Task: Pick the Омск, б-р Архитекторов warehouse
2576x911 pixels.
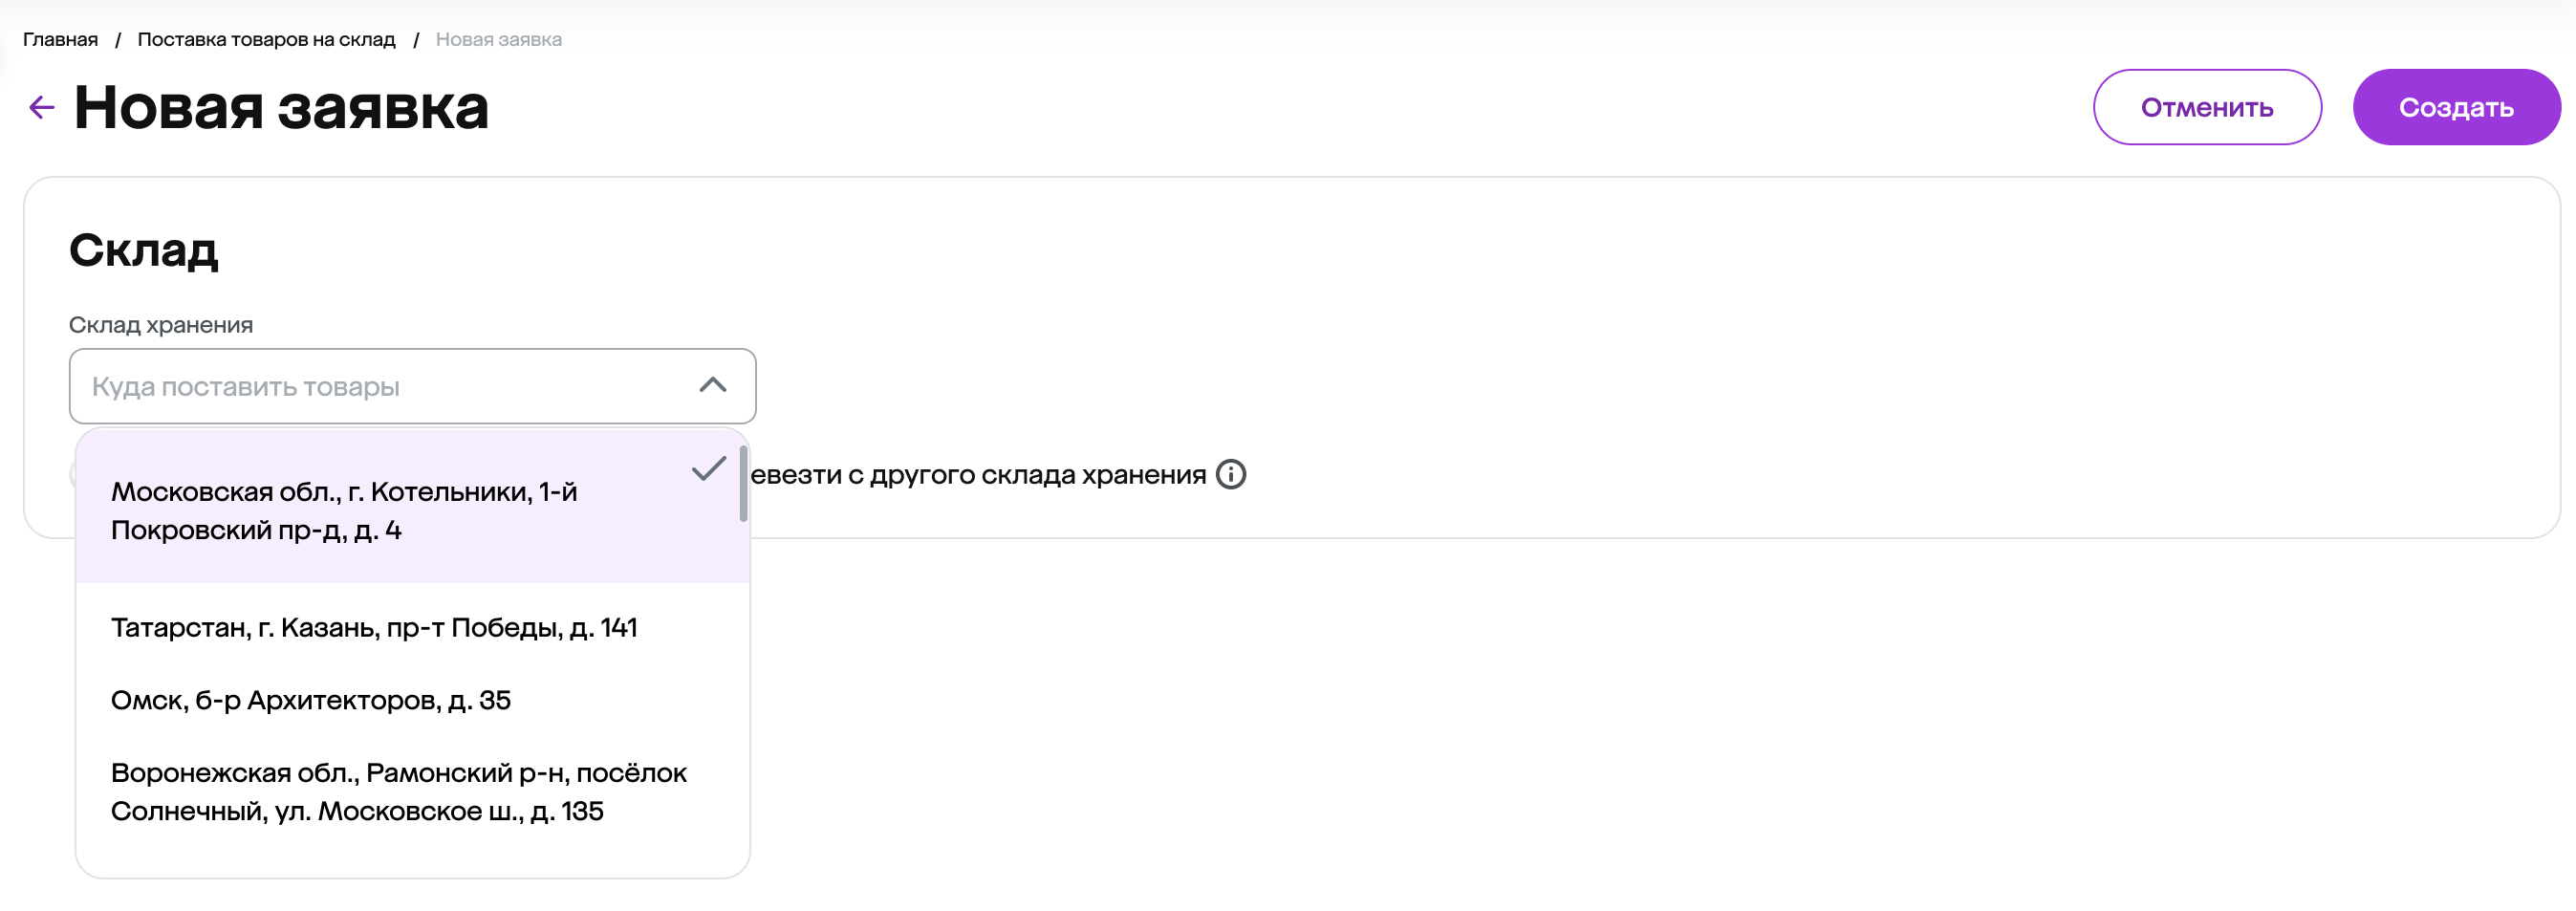Action: (x=310, y=700)
